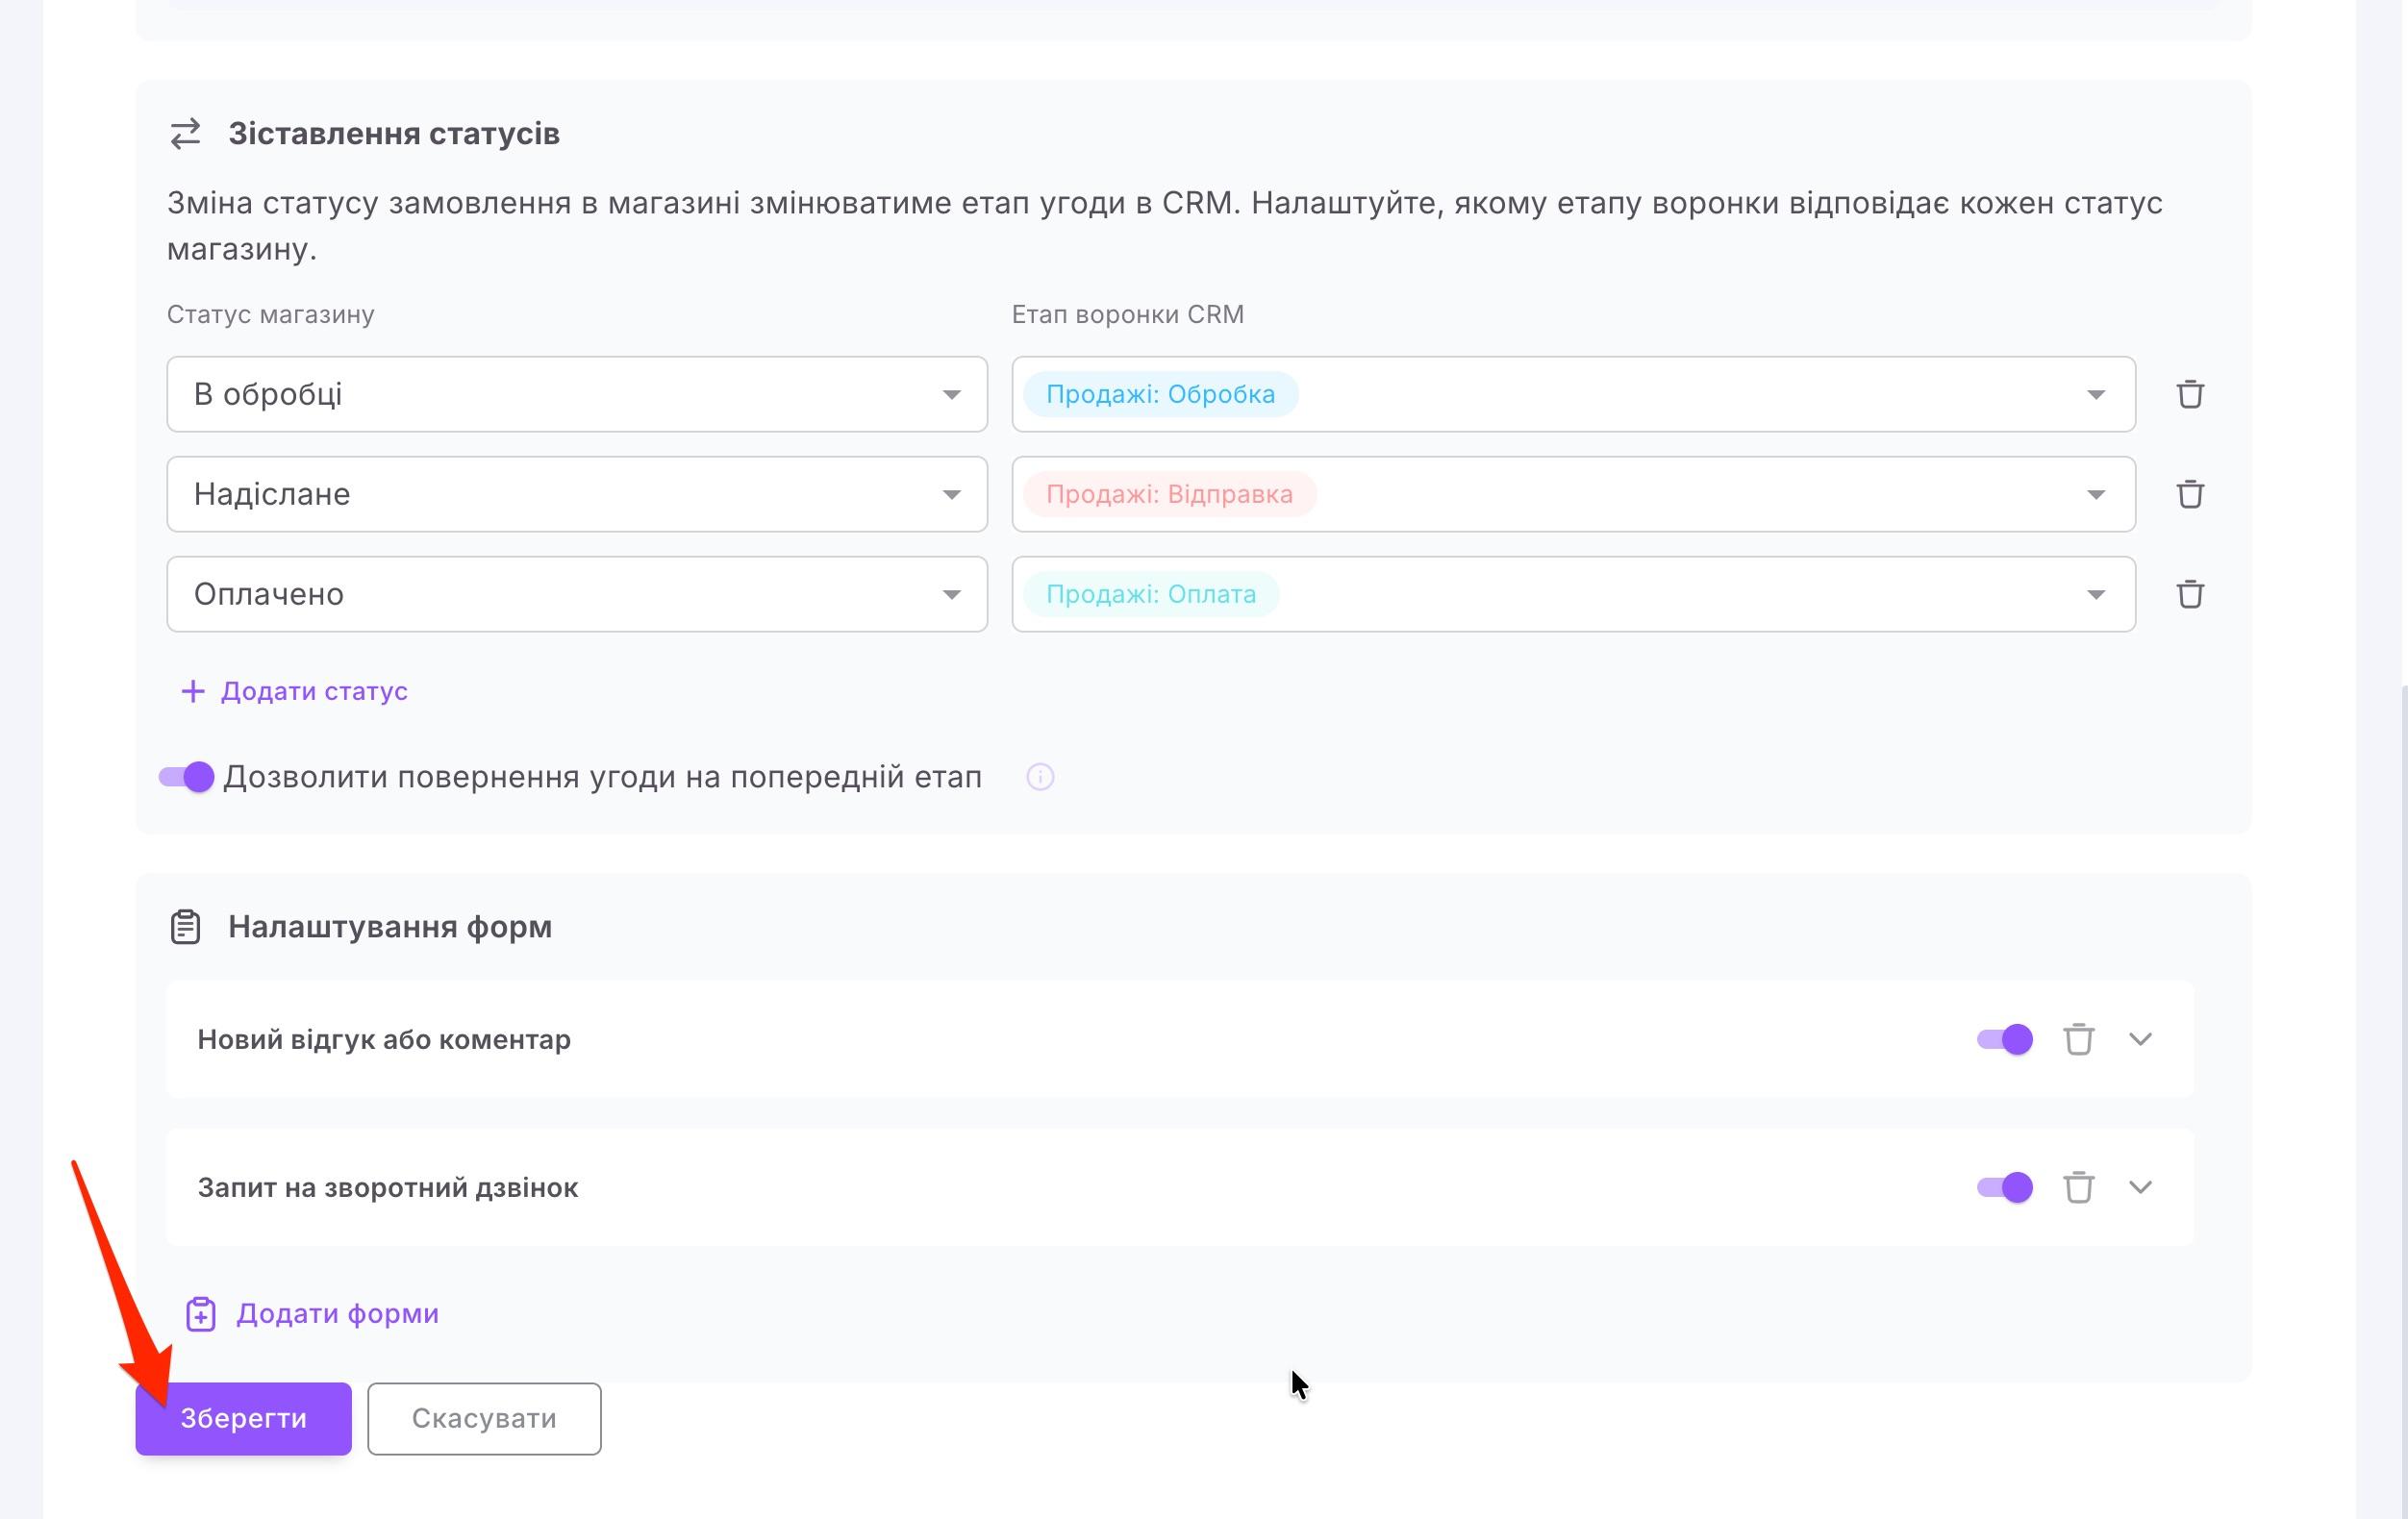Delete the "Надіслане" status mapping row
Image resolution: width=2408 pixels, height=1519 pixels.
coord(2190,494)
